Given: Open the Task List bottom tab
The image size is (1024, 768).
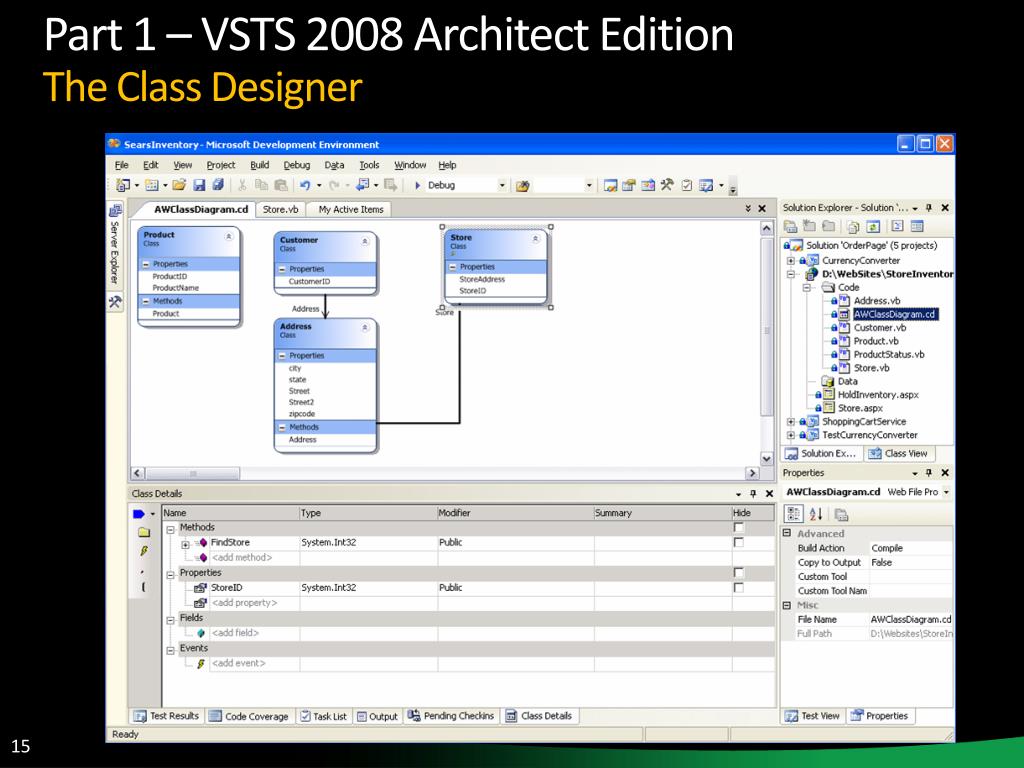Looking at the screenshot, I should point(323,716).
